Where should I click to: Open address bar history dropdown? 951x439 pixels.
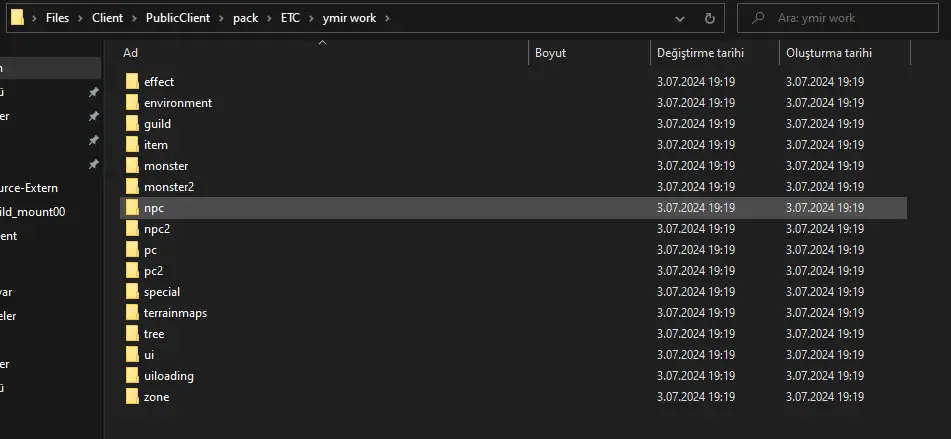680,18
